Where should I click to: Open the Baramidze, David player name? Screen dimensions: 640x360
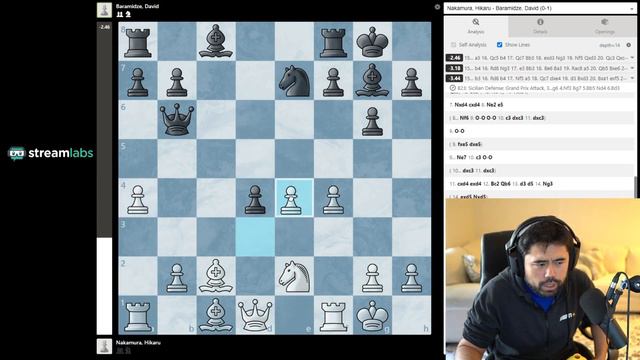pos(137,7)
